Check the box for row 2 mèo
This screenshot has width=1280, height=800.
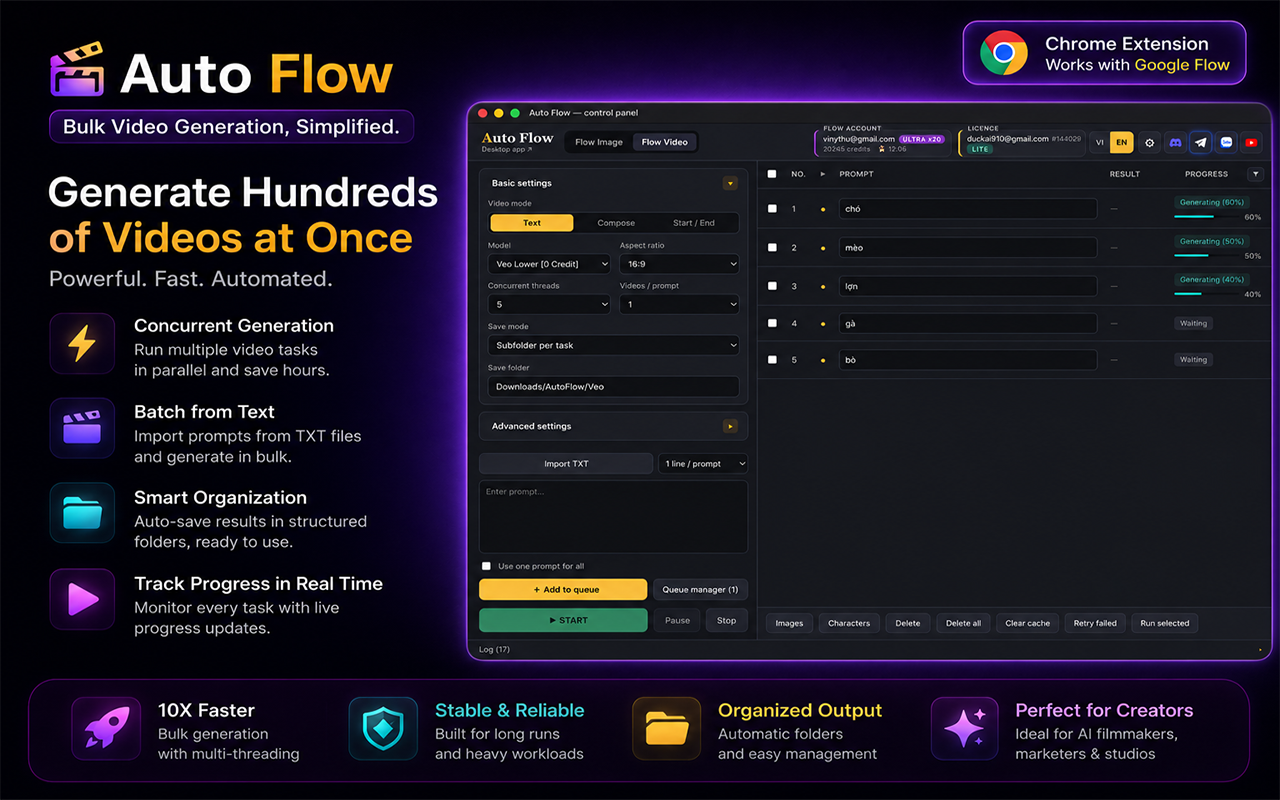[771, 247]
